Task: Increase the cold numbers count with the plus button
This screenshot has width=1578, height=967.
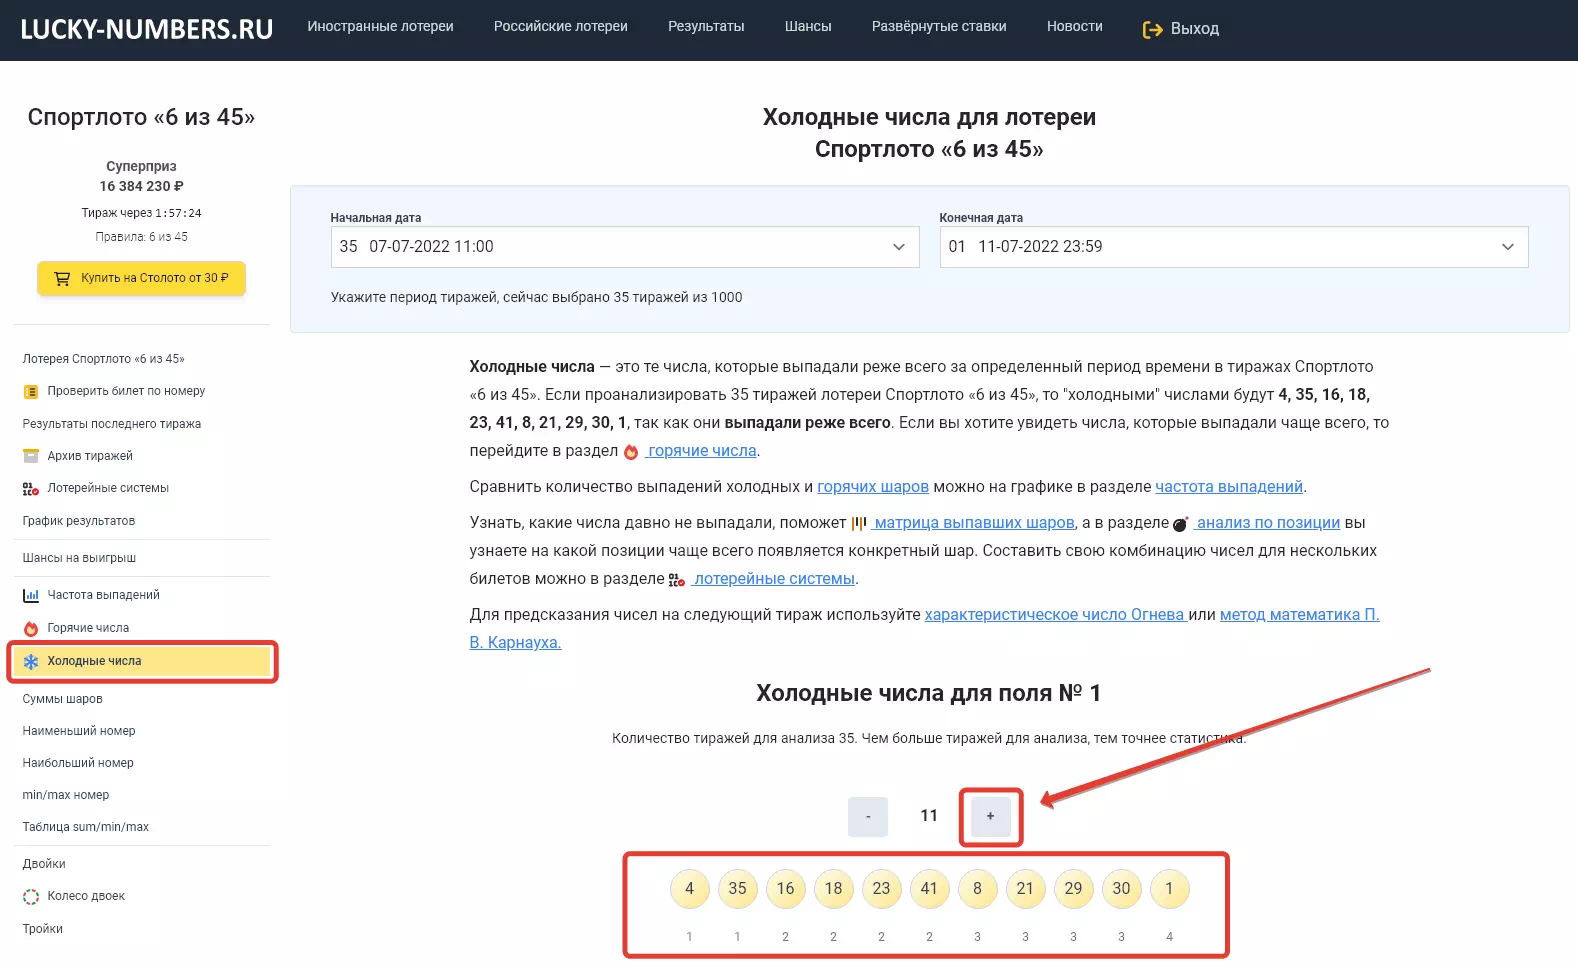Action: 991,817
